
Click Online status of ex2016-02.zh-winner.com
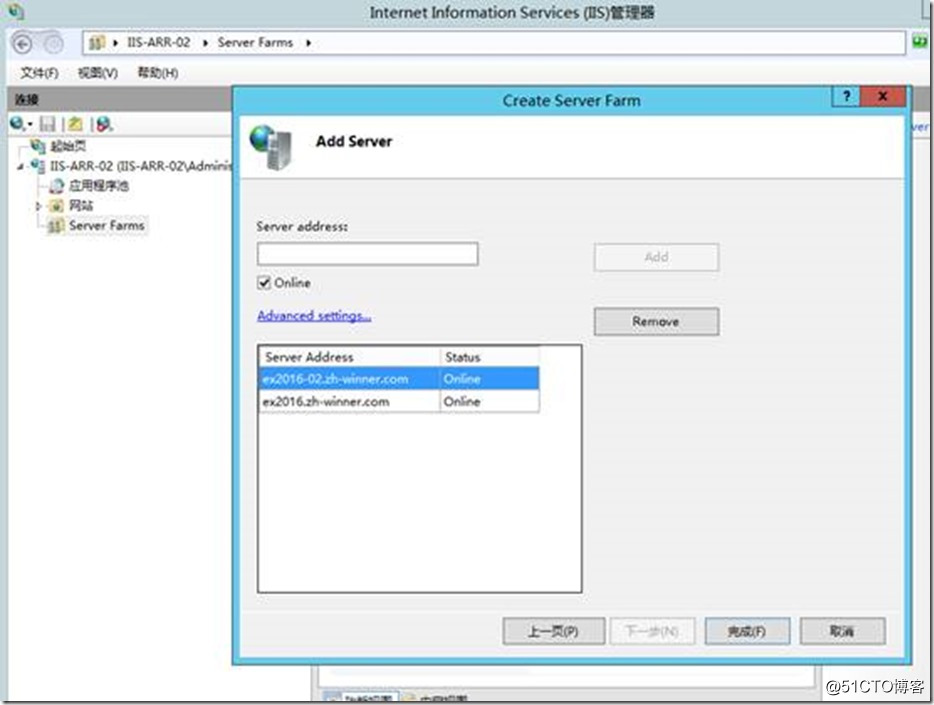tap(462, 379)
